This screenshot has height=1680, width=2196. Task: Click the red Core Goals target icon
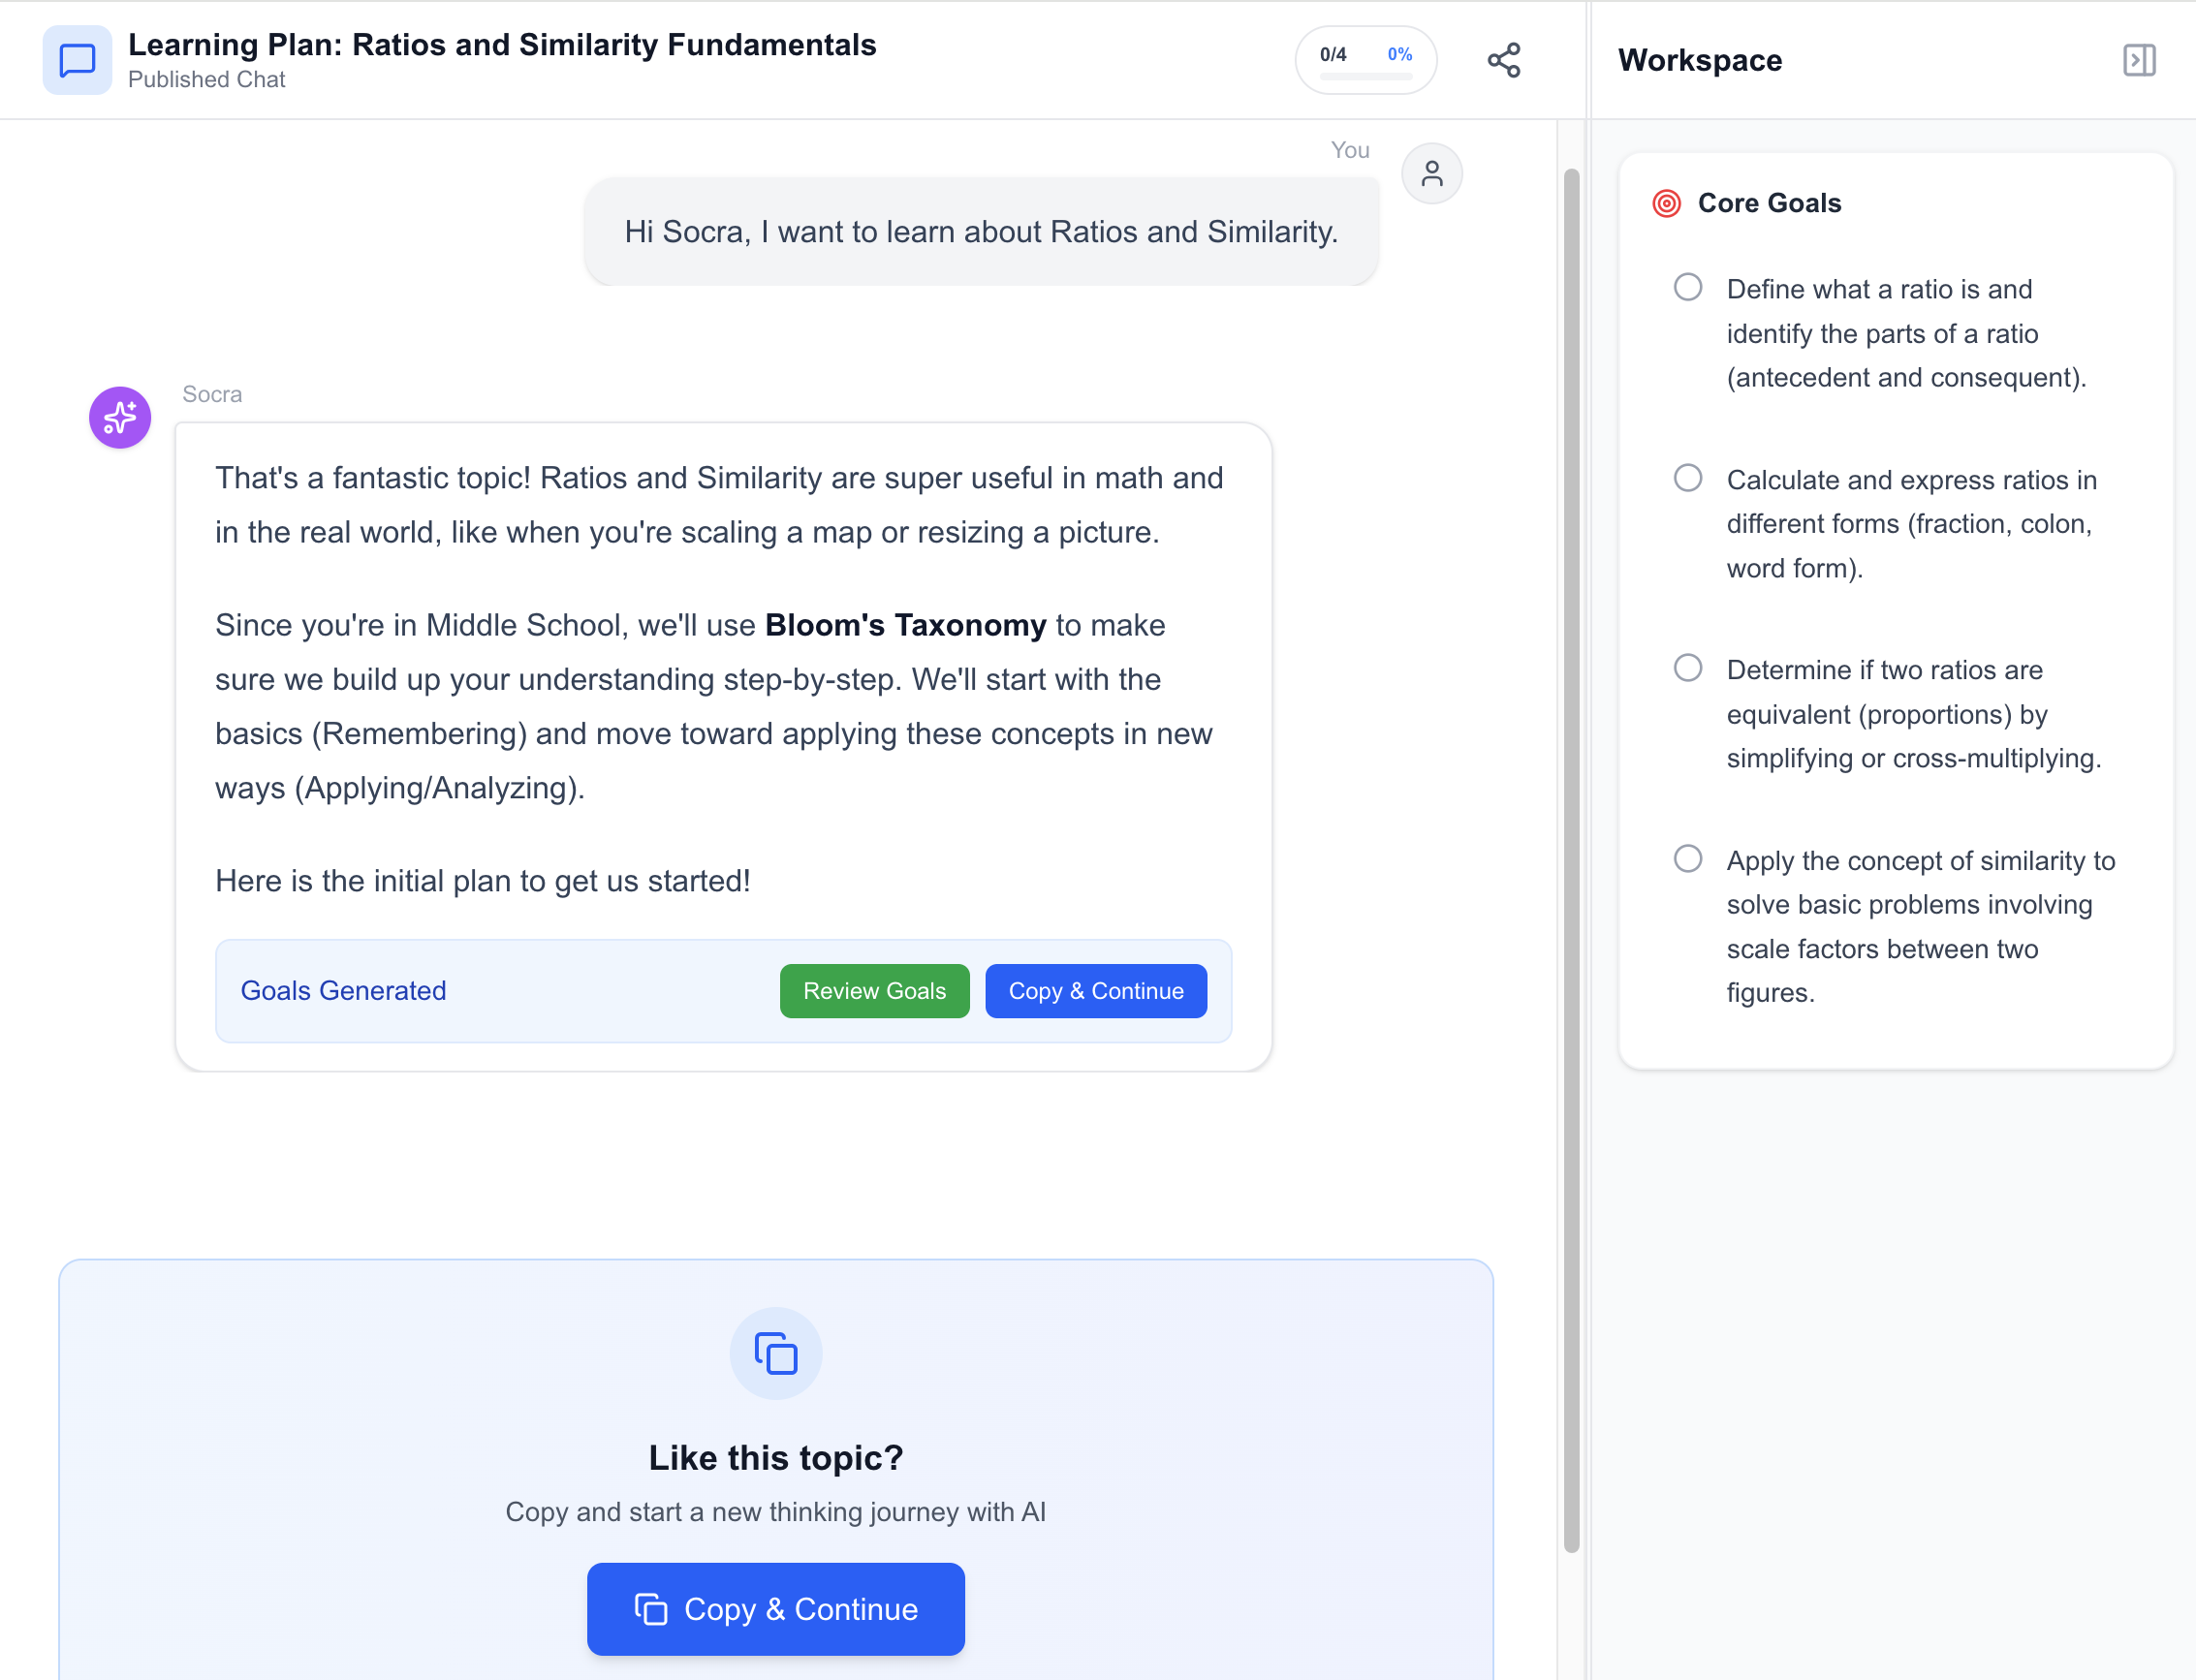(1666, 203)
